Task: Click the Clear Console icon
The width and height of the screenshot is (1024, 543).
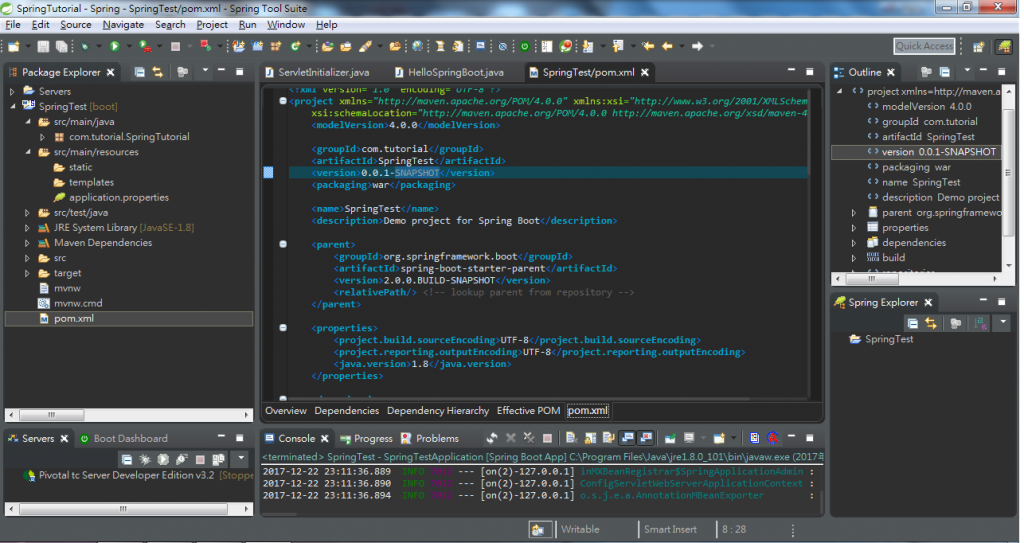Action: (571, 438)
